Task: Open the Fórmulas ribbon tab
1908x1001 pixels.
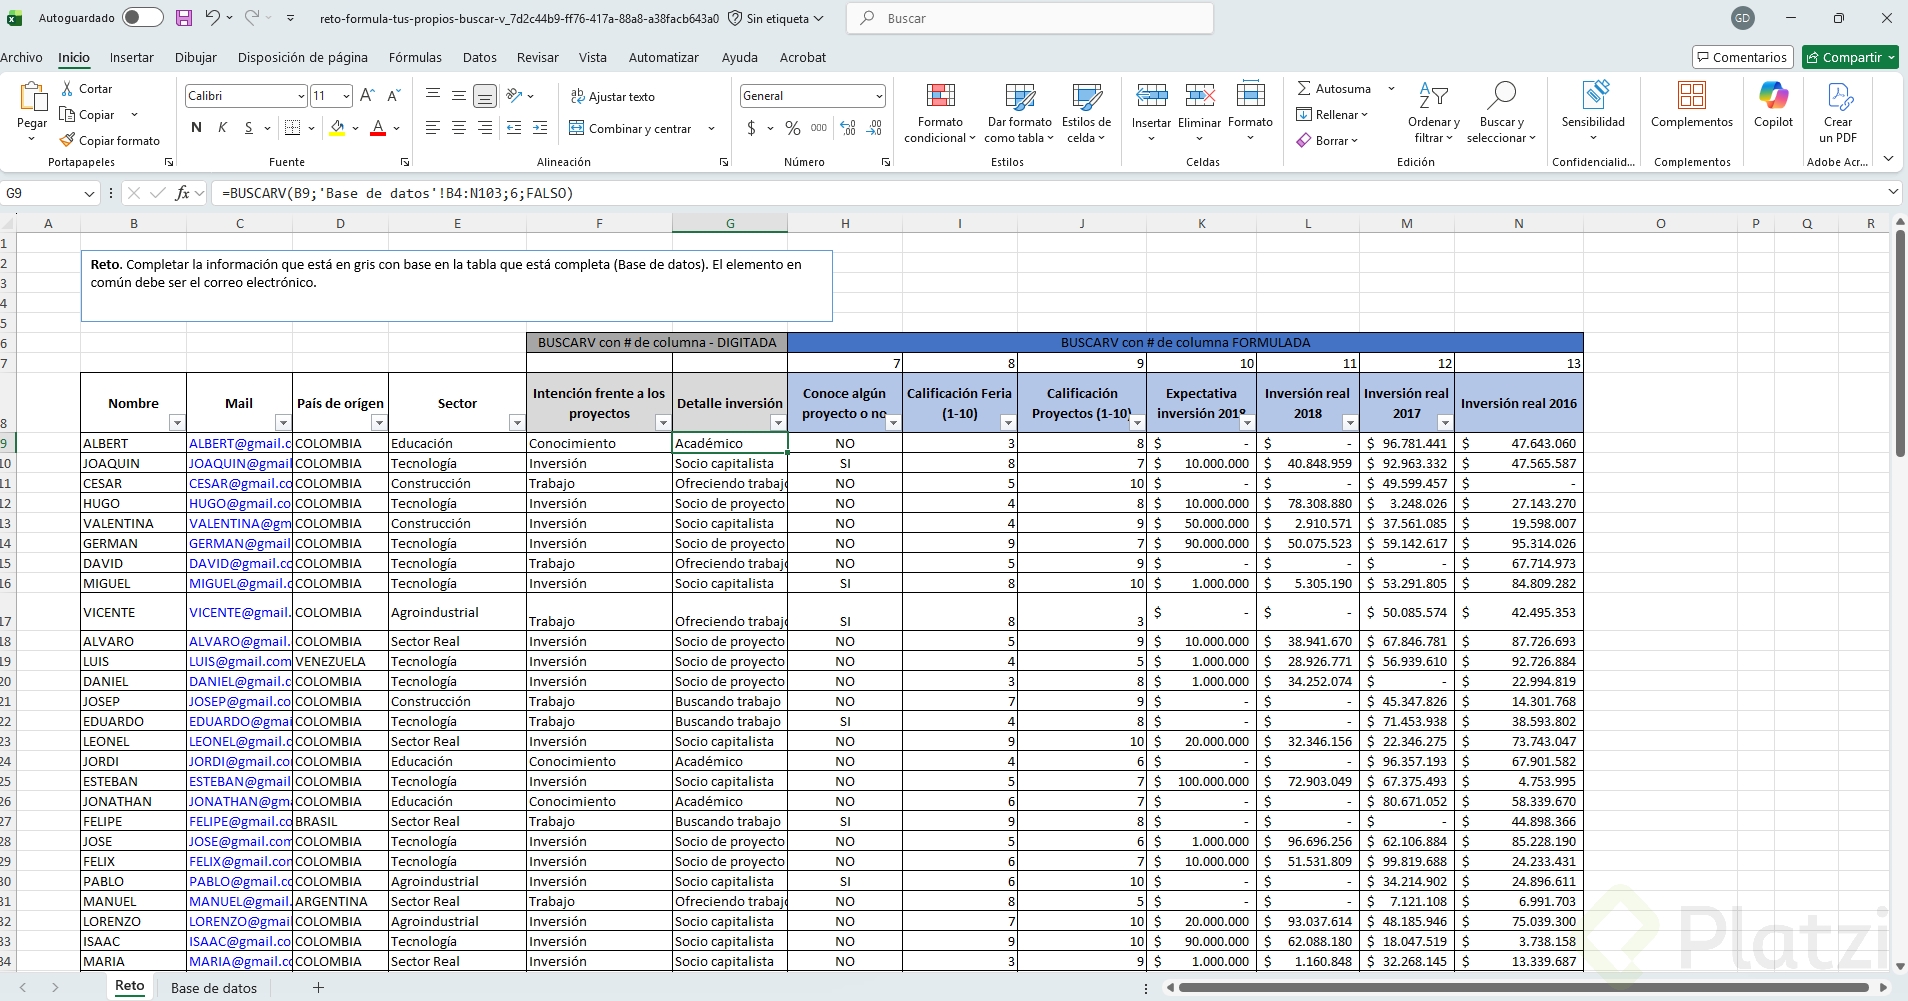Action: pyautogui.click(x=415, y=57)
